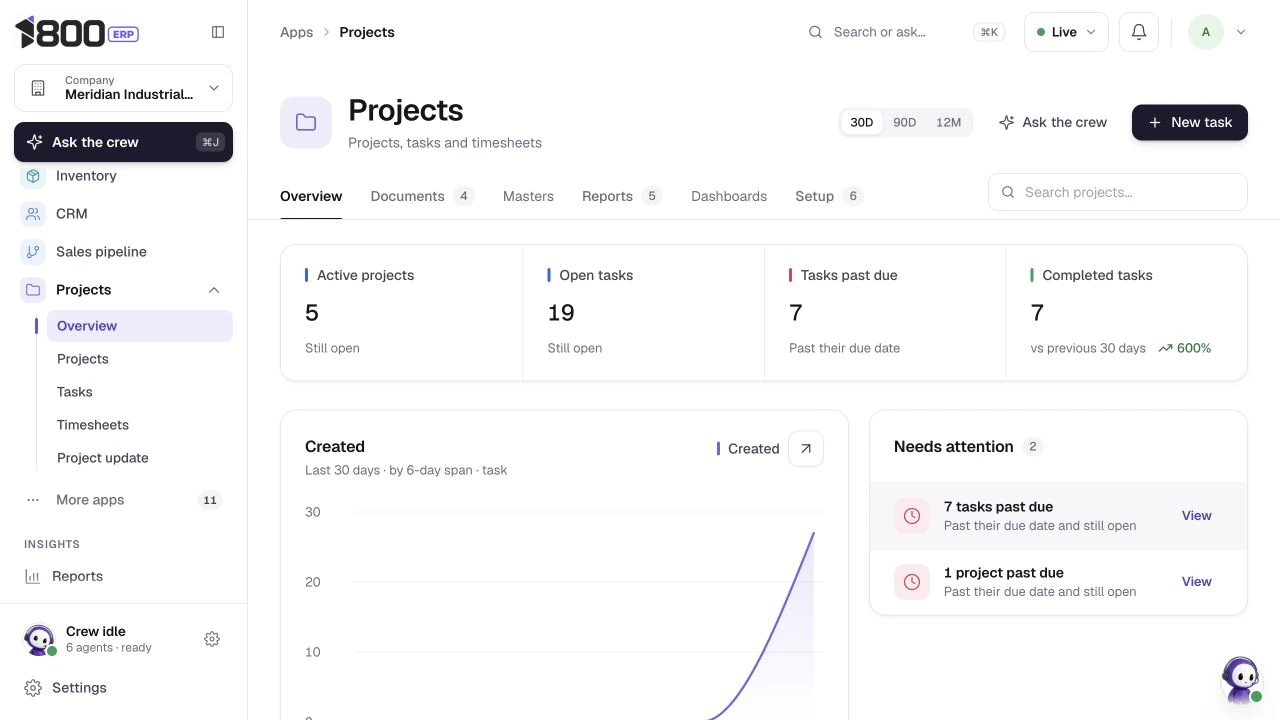The width and height of the screenshot is (1280, 720).
Task: Open crew settings gear icon
Action: (212, 639)
